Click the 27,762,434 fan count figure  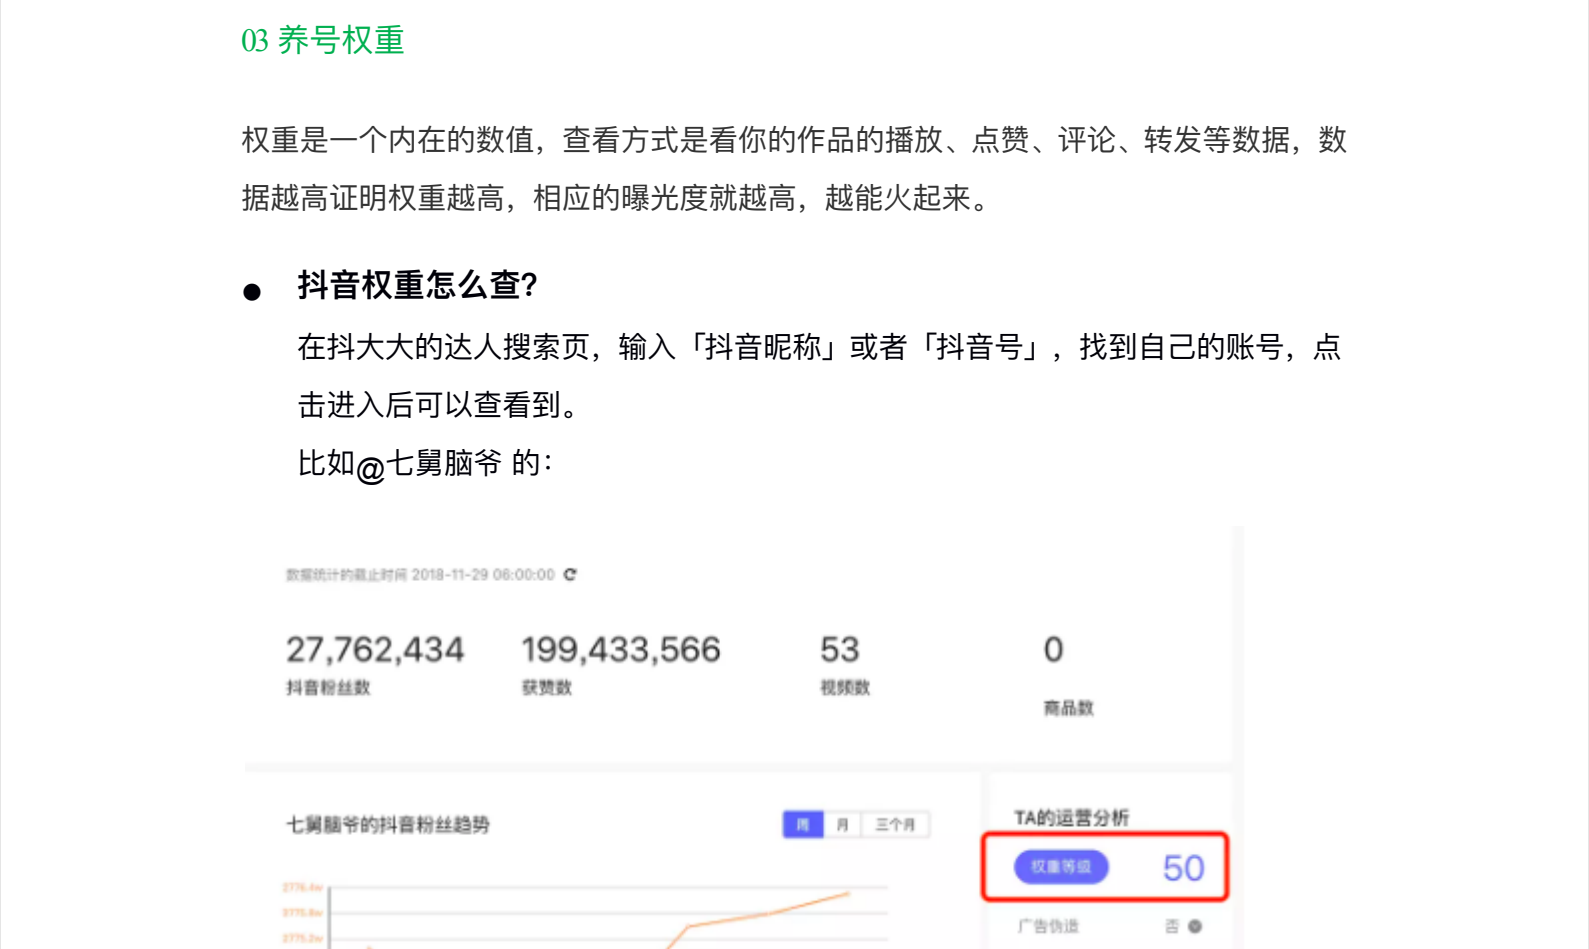[375, 650]
